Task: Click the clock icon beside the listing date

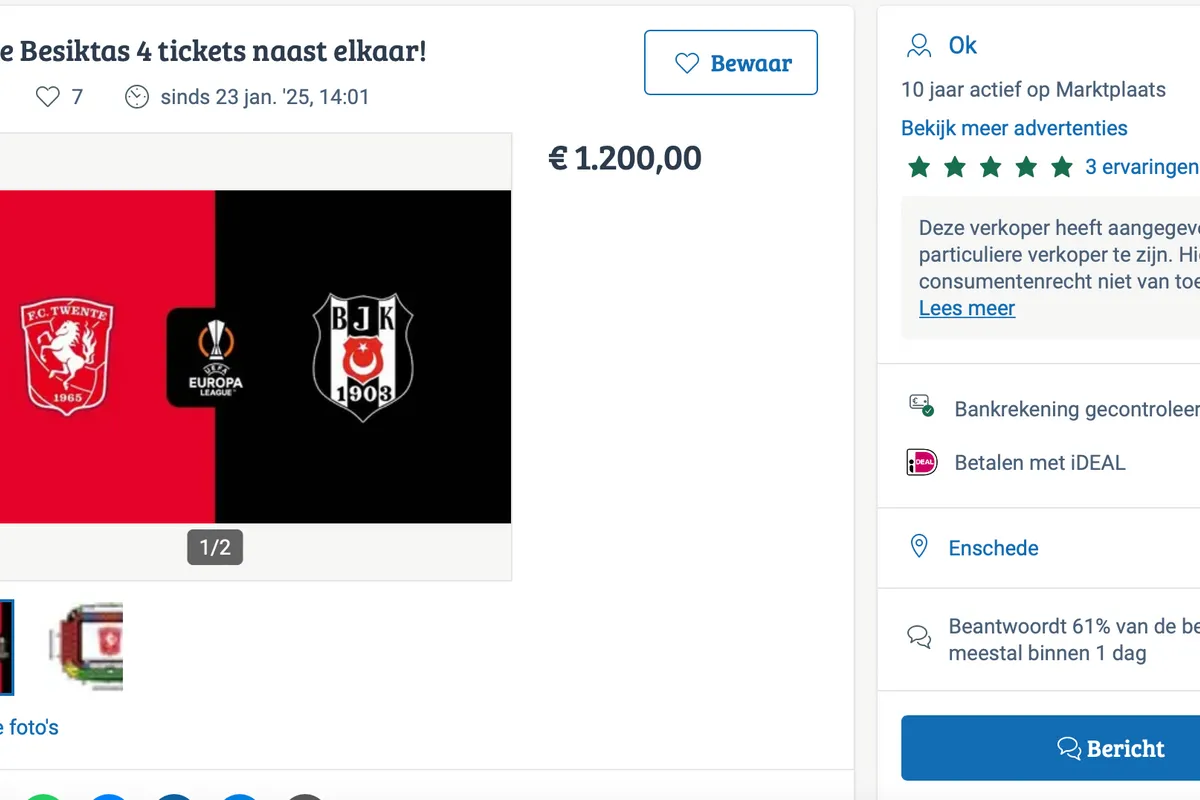Action: 136,96
